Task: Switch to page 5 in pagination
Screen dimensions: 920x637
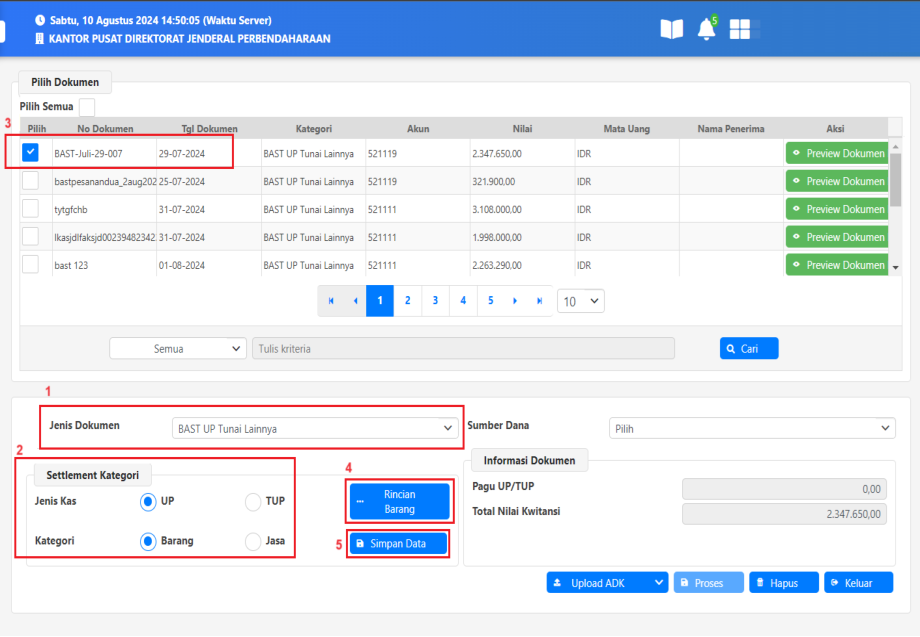Action: pyautogui.click(x=490, y=301)
